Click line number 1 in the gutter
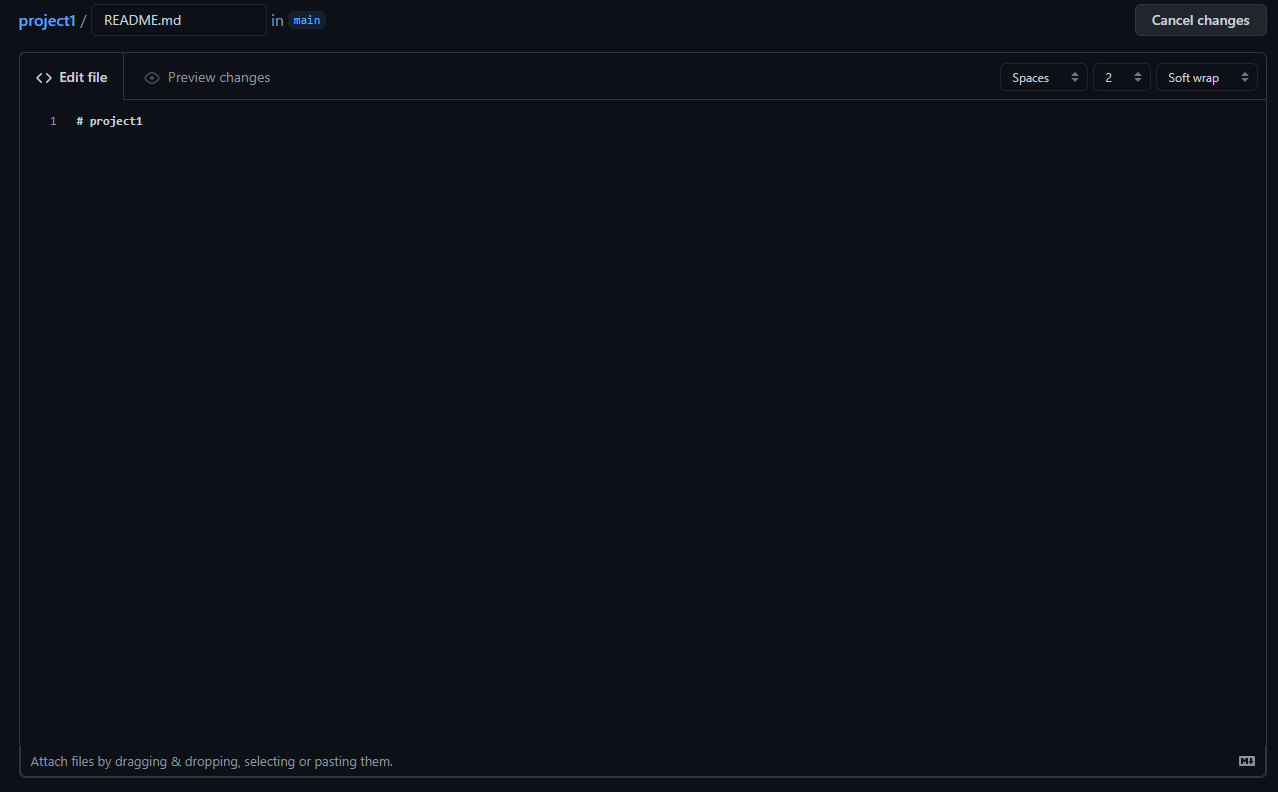1278x792 pixels. pos(53,121)
